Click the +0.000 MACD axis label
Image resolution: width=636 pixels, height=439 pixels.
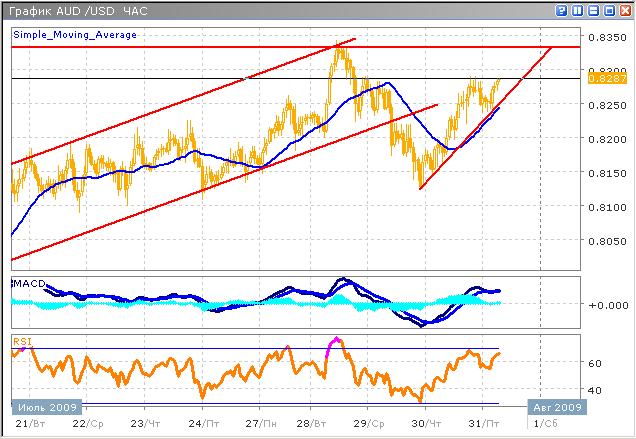(602, 305)
